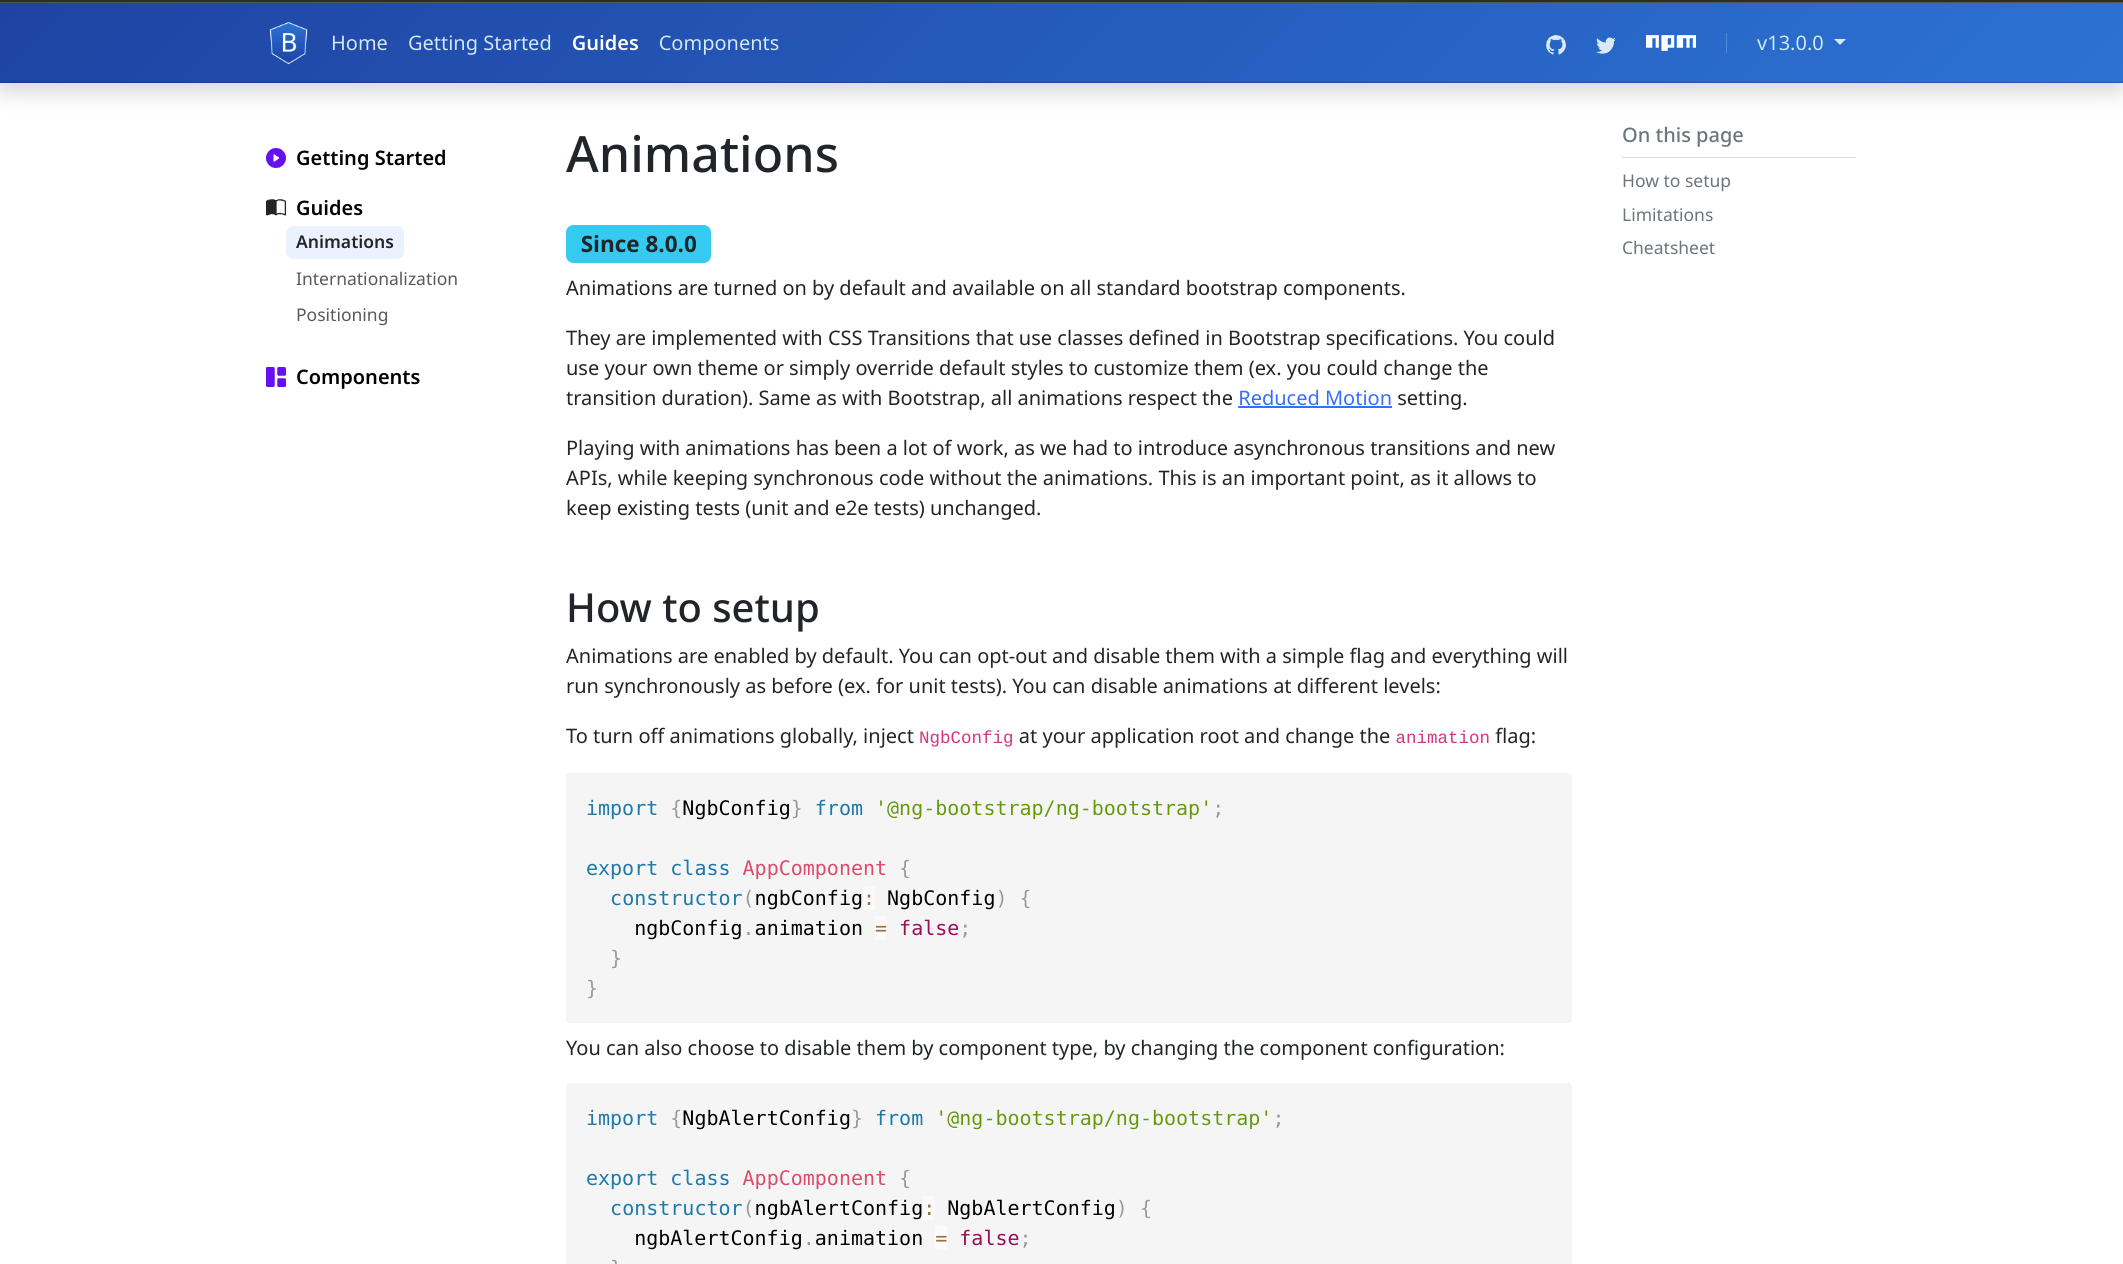
Task: Select Internationalization in the sidebar
Action: [376, 278]
